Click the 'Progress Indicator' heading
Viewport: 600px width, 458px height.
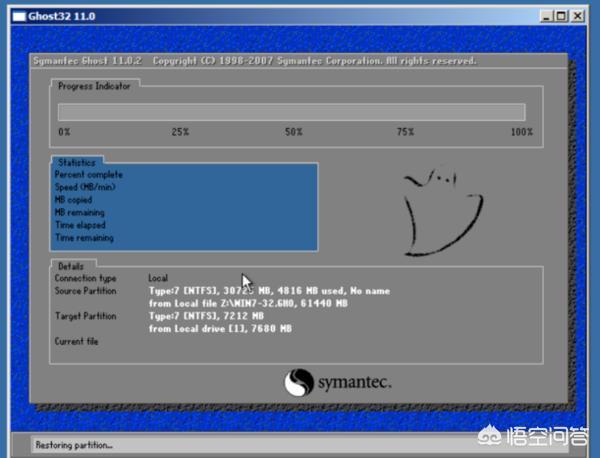coord(94,86)
